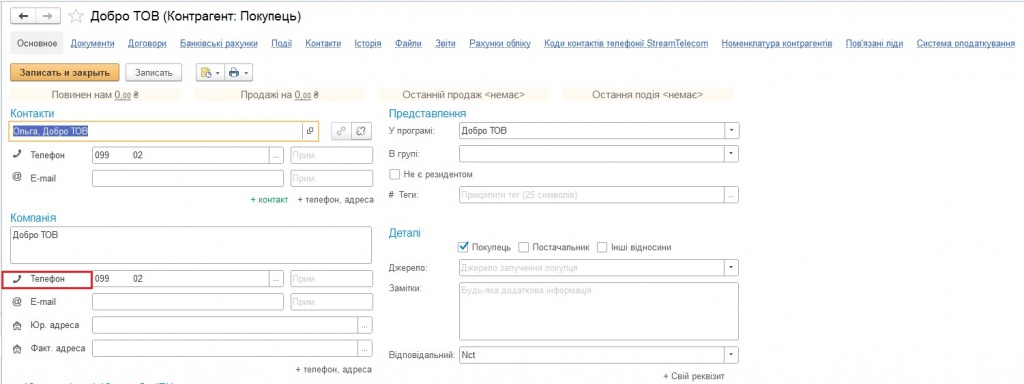This screenshot has height=384, width=1024.
Task: Select the Основное tab
Action: pyautogui.click(x=37, y=44)
